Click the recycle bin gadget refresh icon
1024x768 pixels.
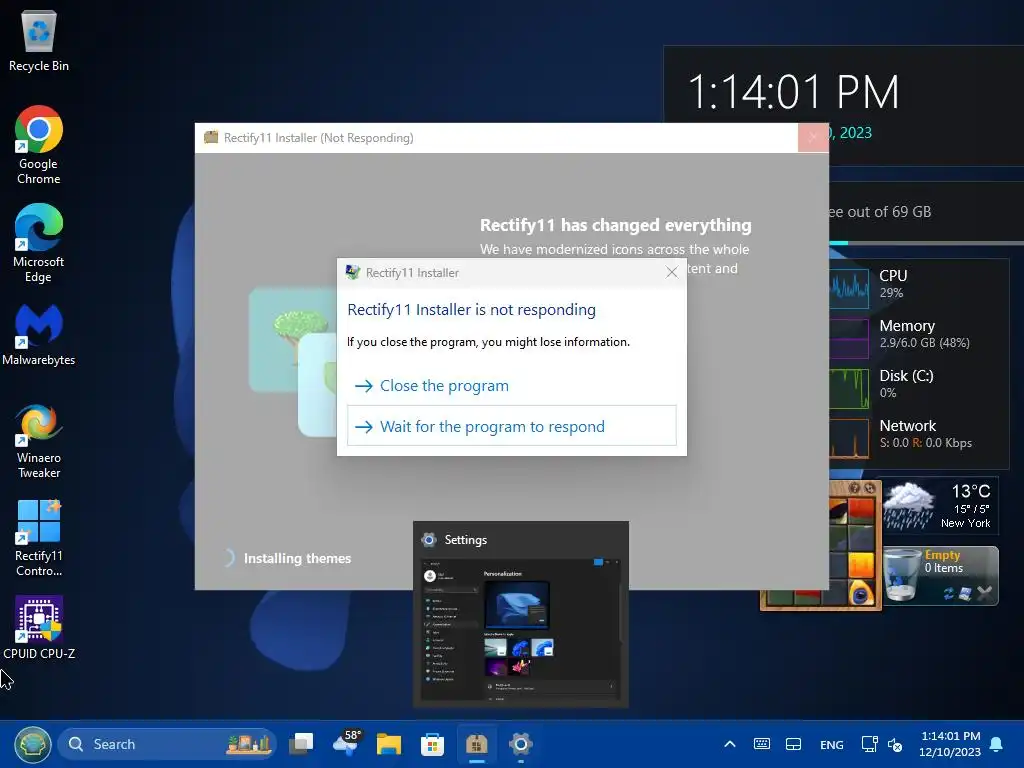point(948,593)
